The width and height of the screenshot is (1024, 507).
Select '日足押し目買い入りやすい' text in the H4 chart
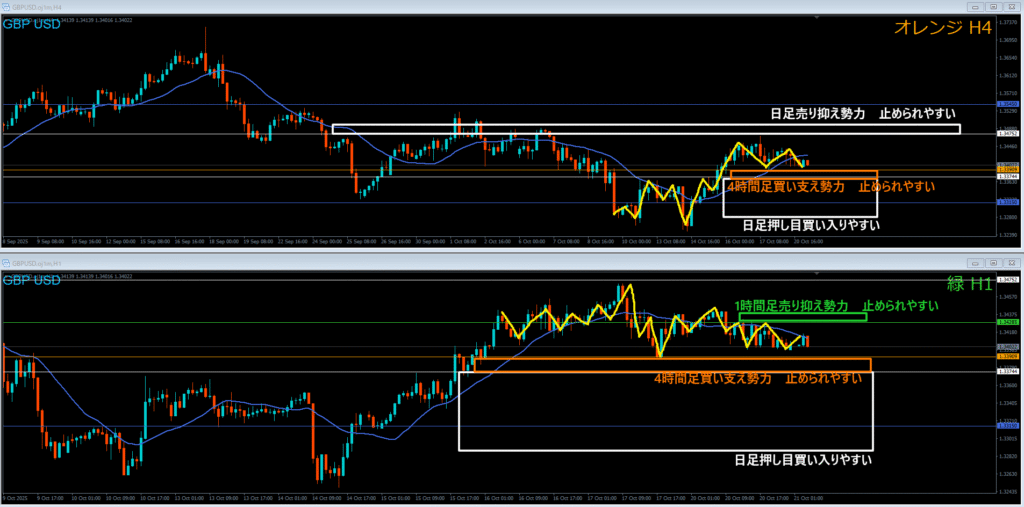(x=811, y=225)
